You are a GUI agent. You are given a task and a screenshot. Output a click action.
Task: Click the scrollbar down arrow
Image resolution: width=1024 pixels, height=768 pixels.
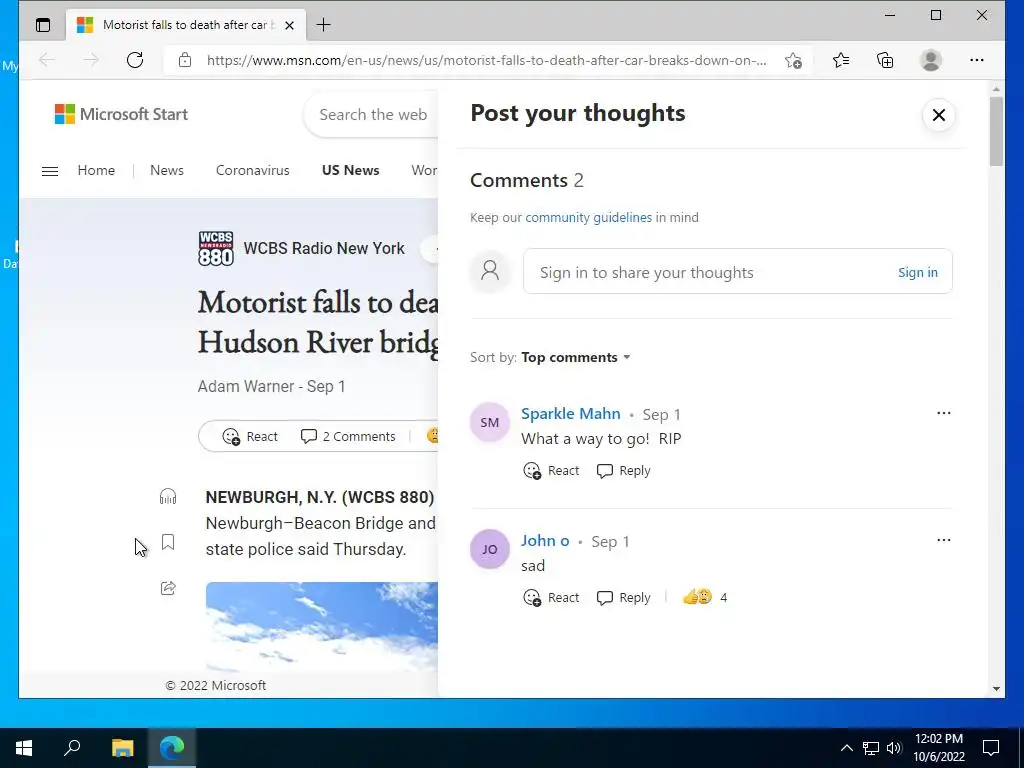coord(996,688)
